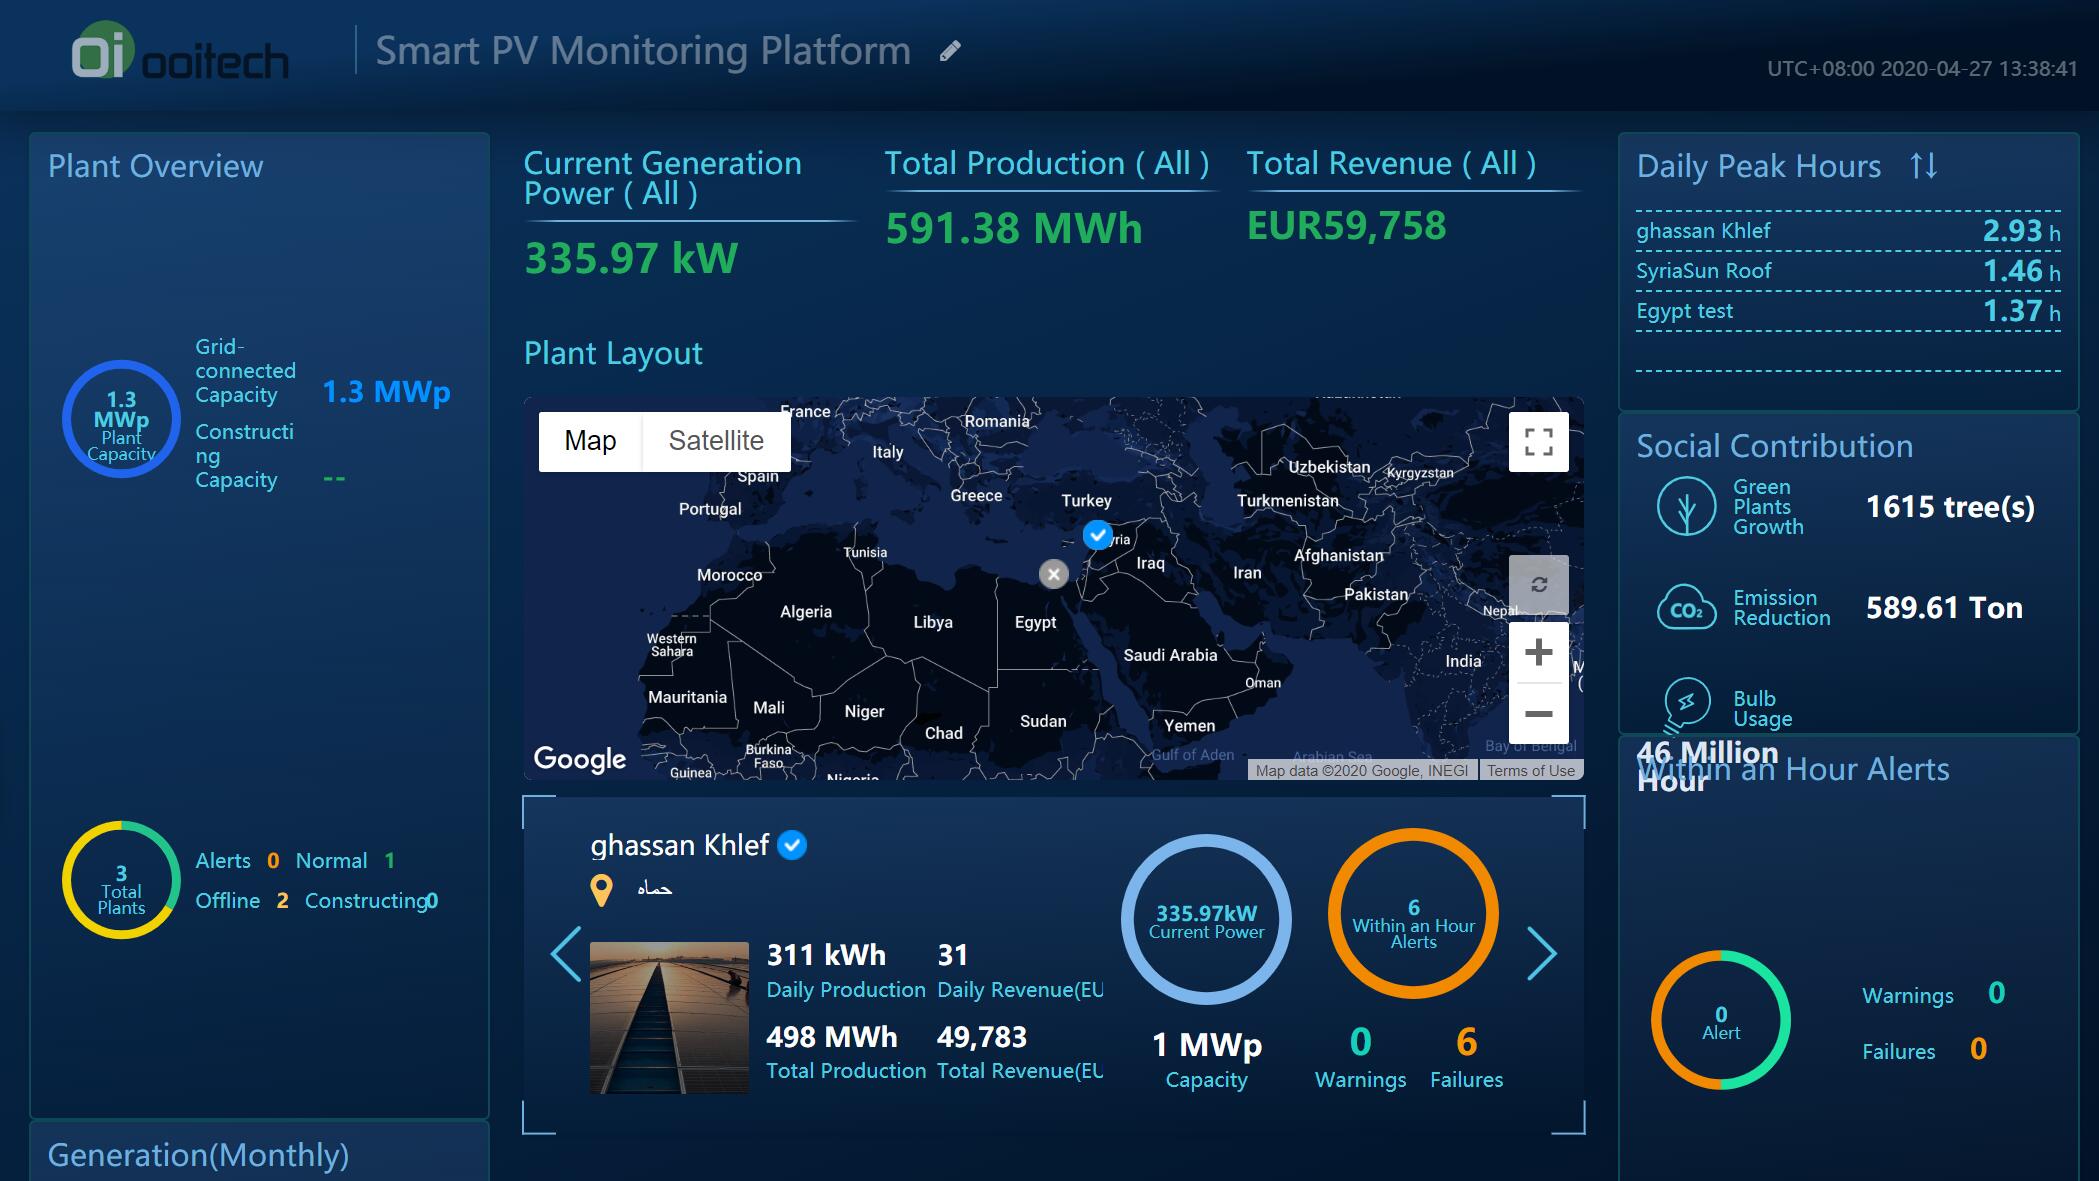Click the CO2 Emission Reduction icon
Screen dimensions: 2099x1181
1686,608
